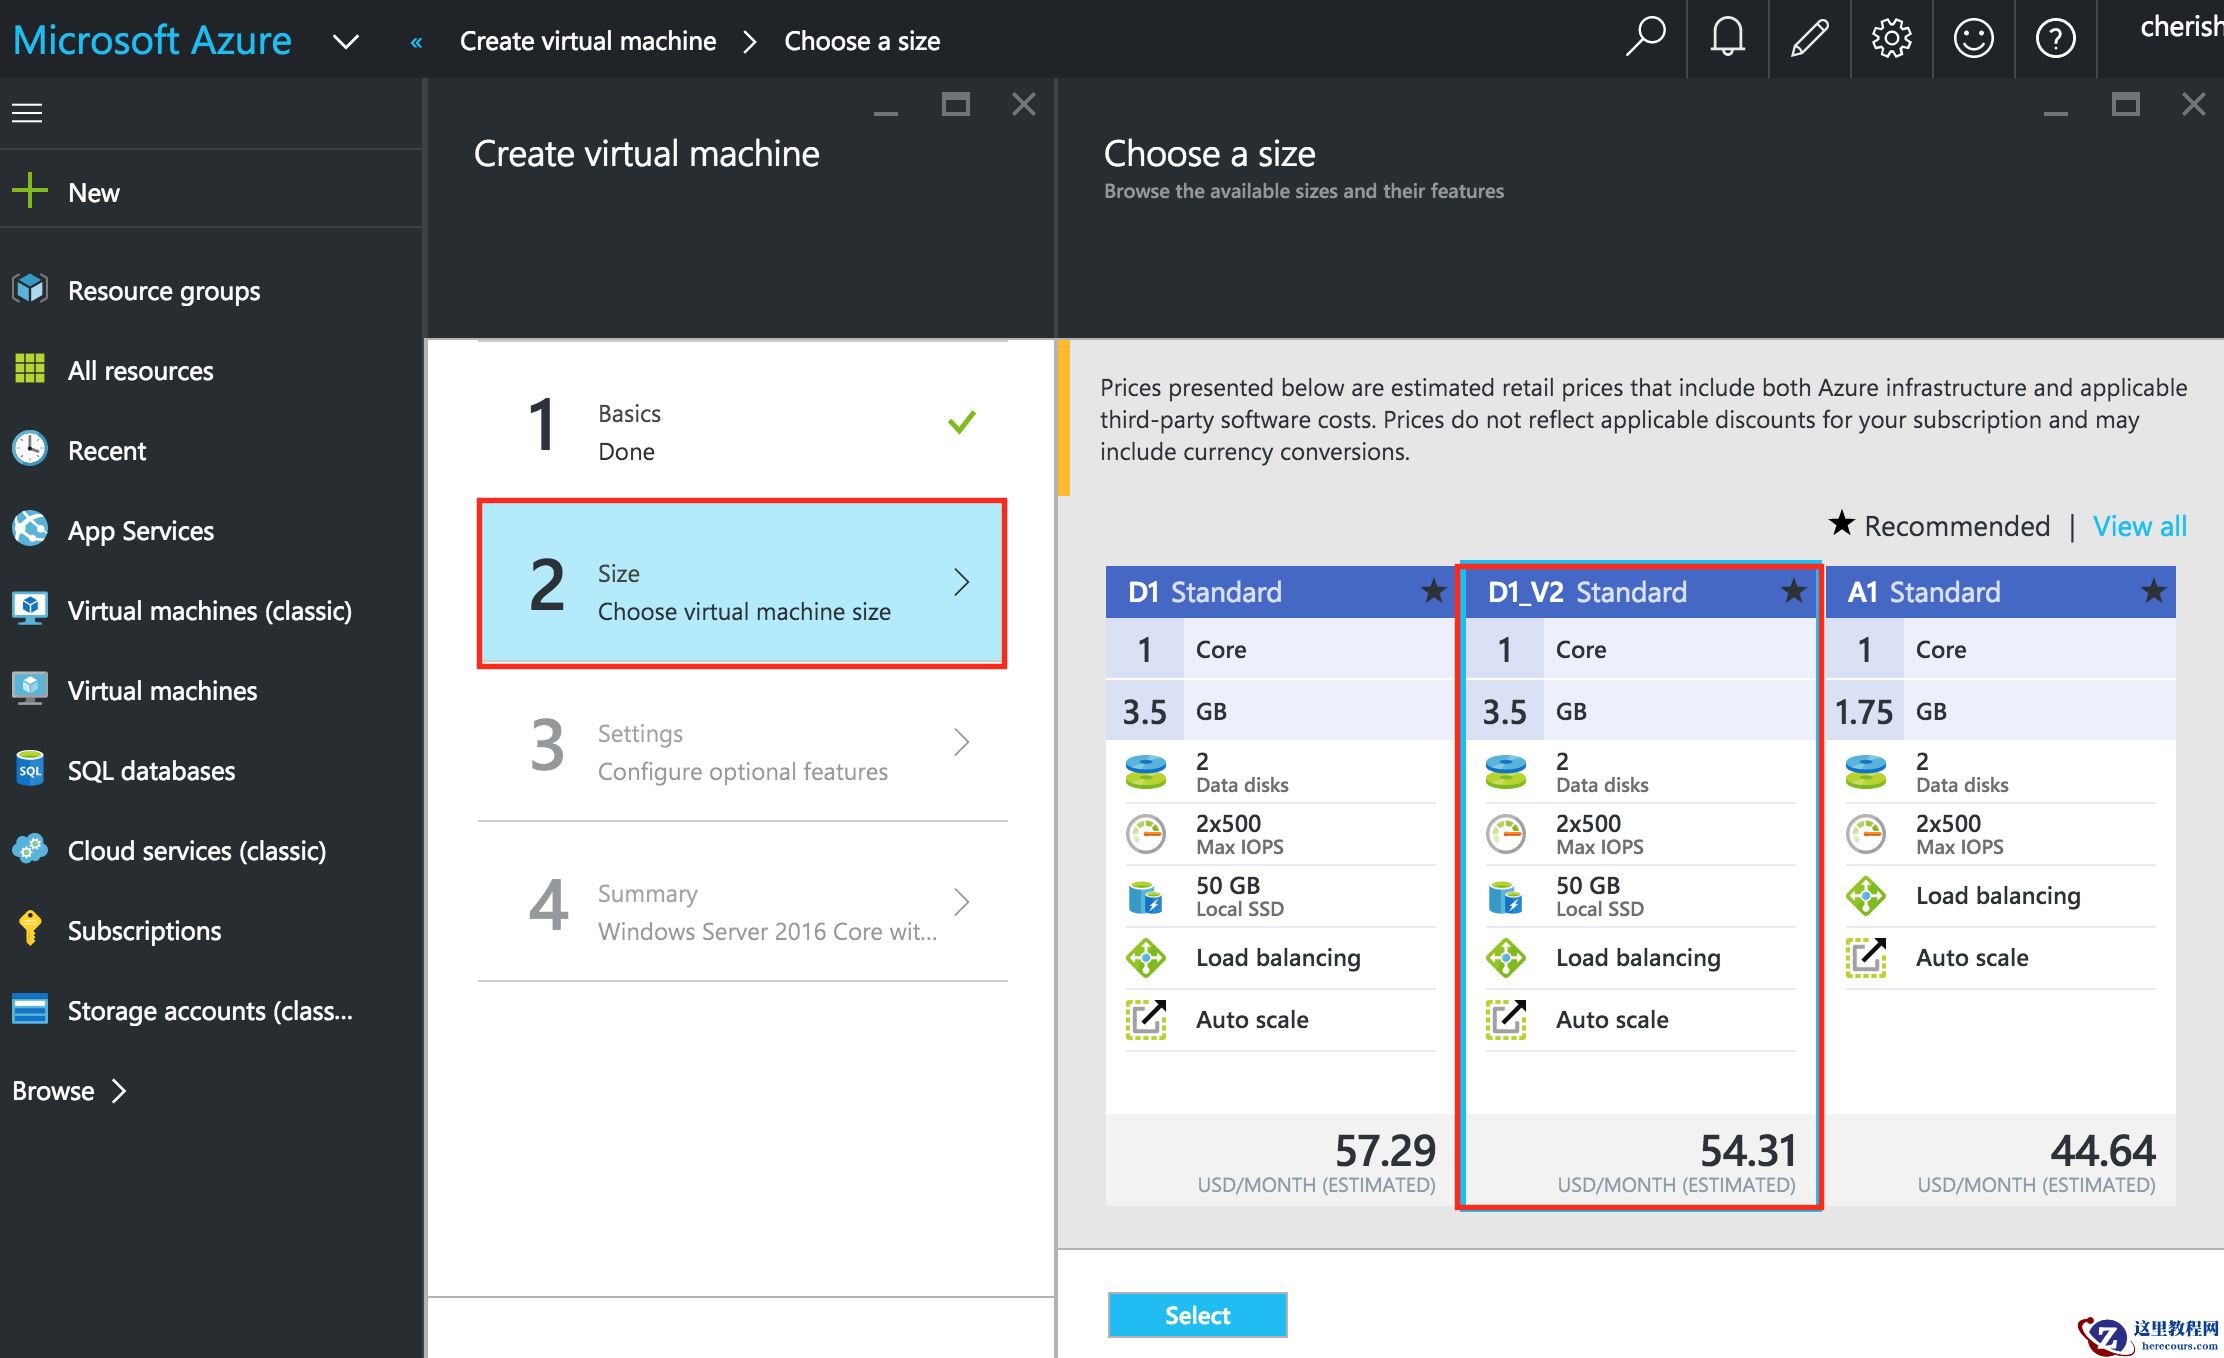This screenshot has height=1358, width=2224.
Task: Click D1_V2 Standard 2x500 Max IOPS
Action: pos(1640,834)
